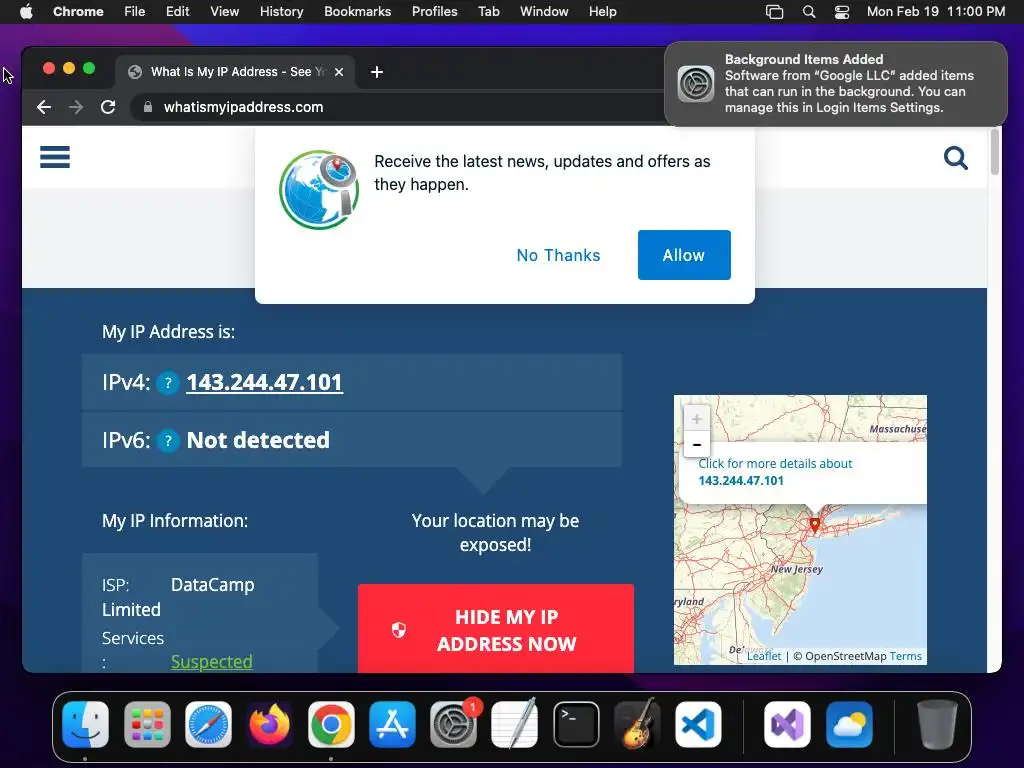Viewport: 1024px width, 768px height.
Task: Open Launchpad from the dock
Action: tap(147, 724)
